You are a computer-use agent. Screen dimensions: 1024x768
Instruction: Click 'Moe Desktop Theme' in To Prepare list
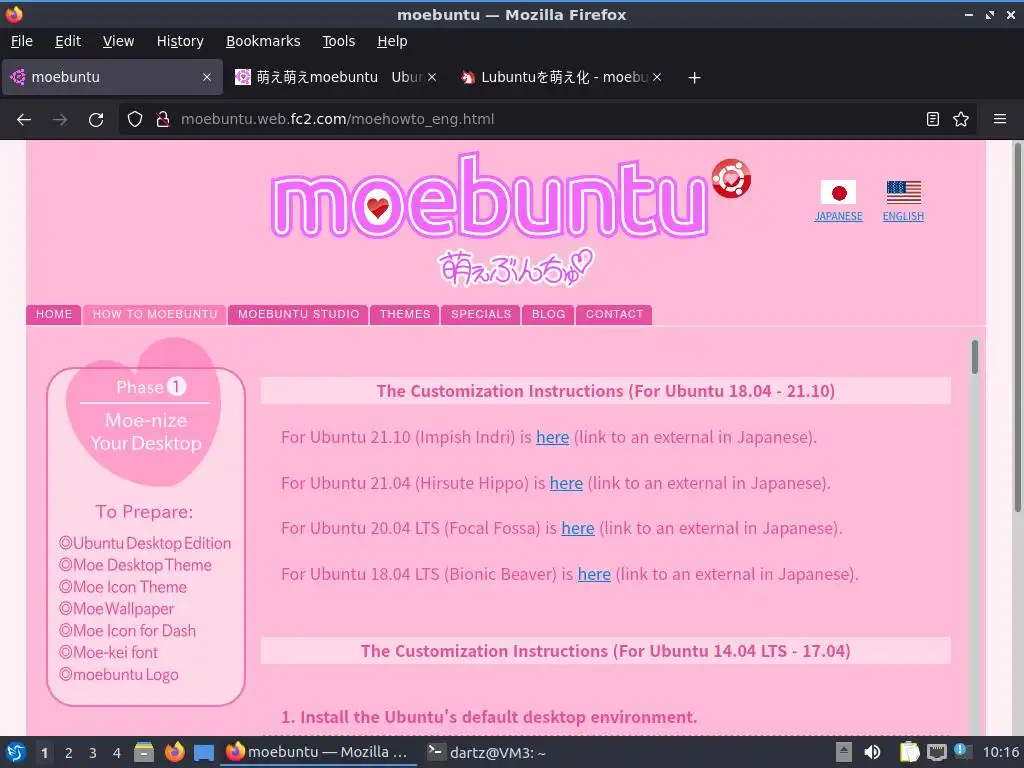pos(135,565)
